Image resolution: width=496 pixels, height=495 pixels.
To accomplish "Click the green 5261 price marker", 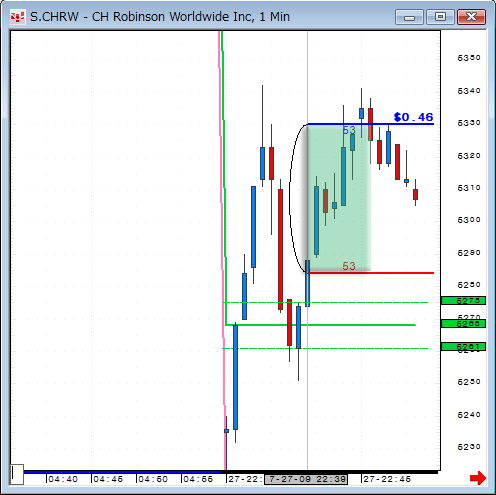I will (x=463, y=347).
